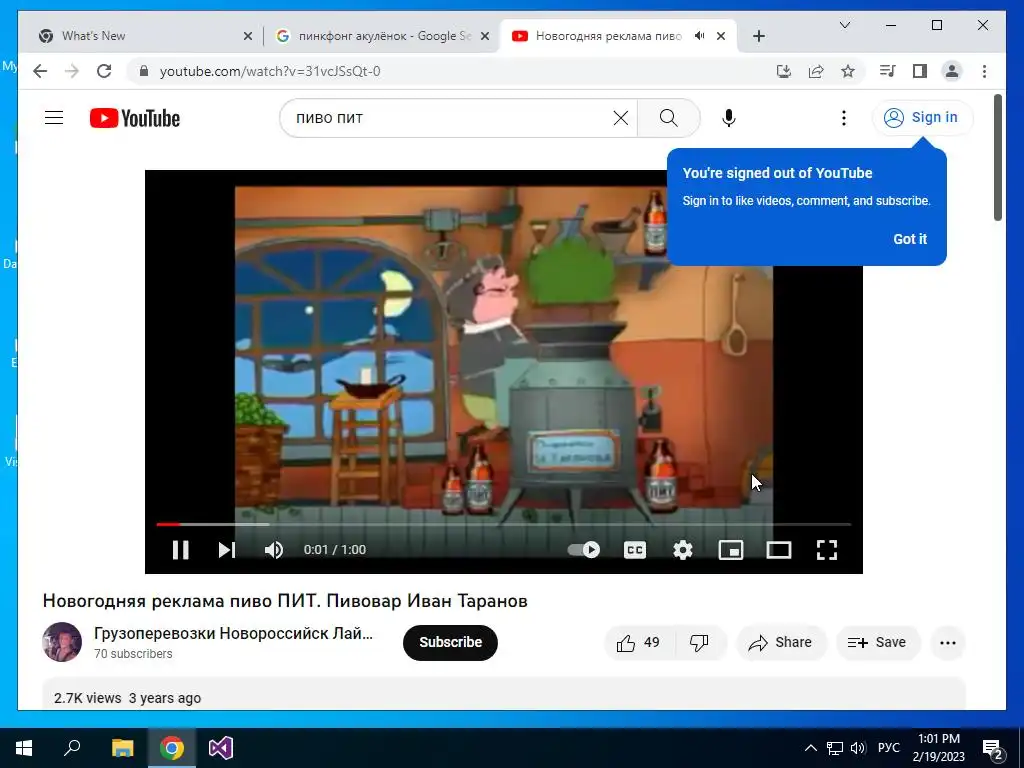Open Грузоперевозки Новороссийск channel name
The width and height of the screenshot is (1024, 768).
233,633
